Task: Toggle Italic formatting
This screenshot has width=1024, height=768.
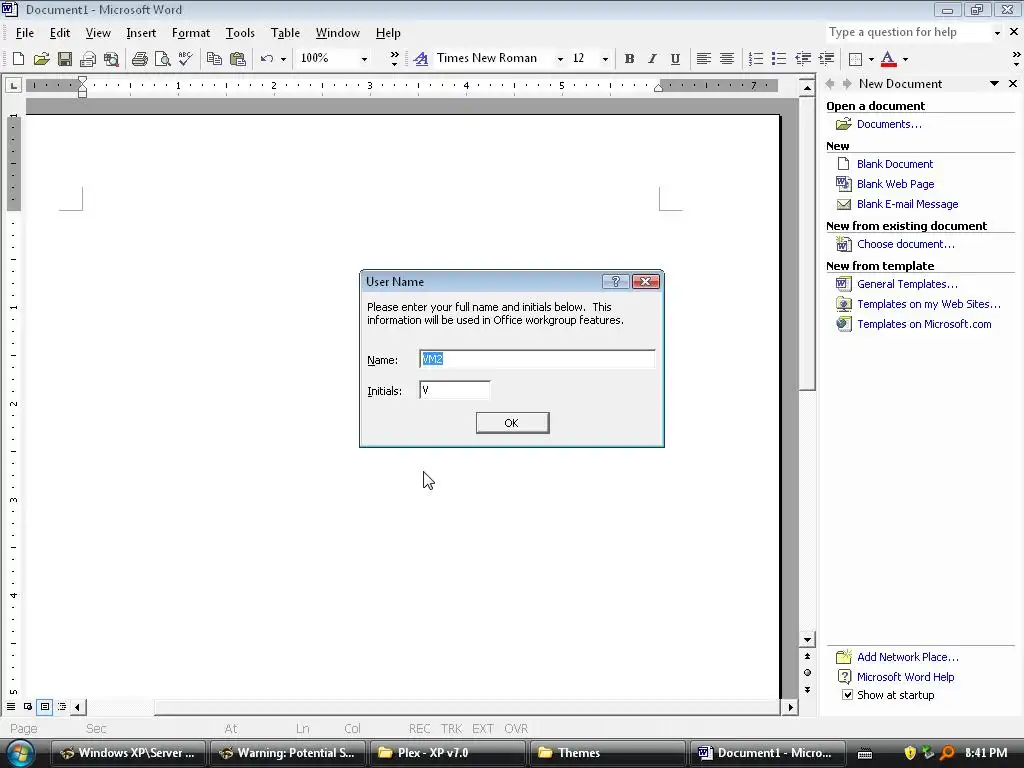Action: (x=652, y=59)
